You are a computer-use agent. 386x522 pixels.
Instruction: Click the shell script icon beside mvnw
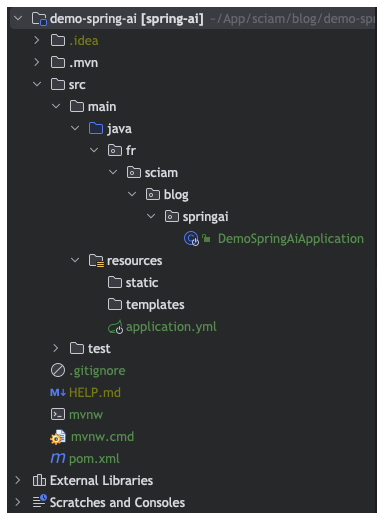(x=58, y=414)
